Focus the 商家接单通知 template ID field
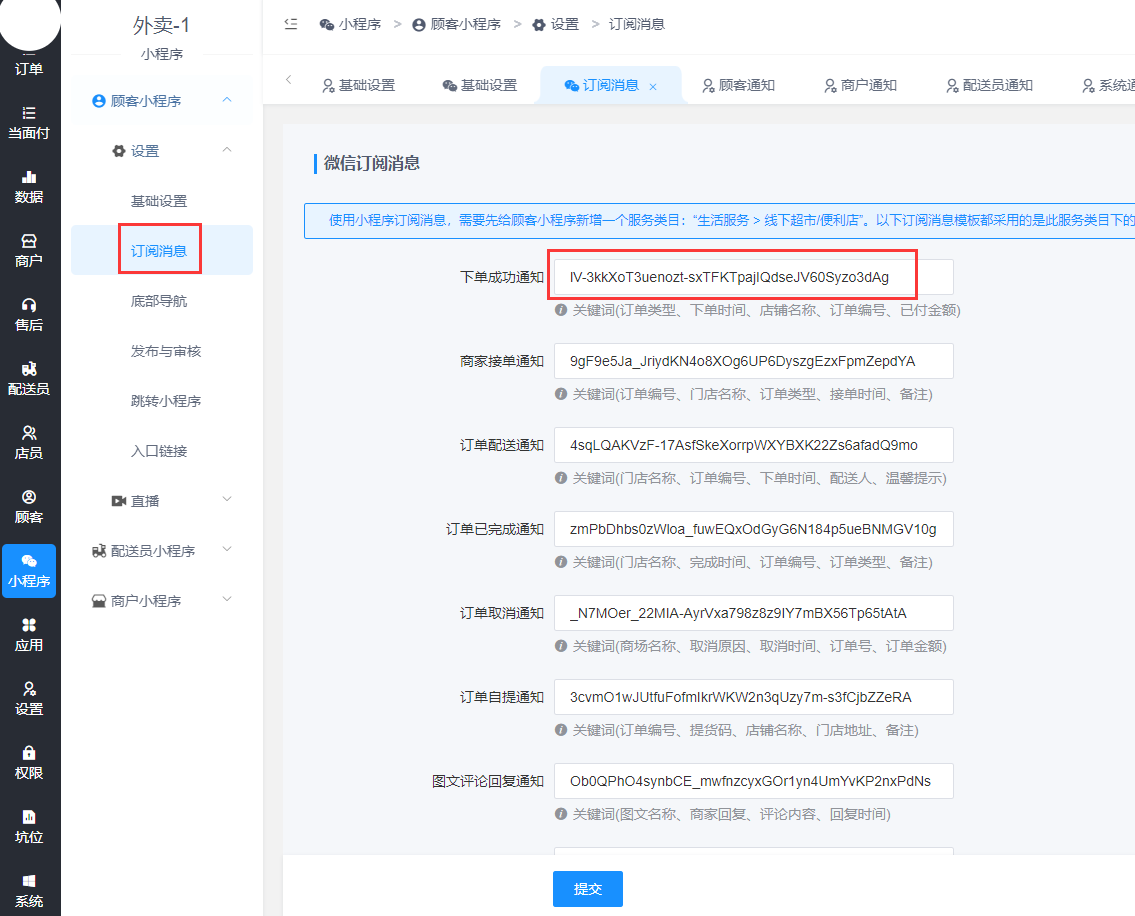This screenshot has height=916, width=1135. tap(754, 361)
